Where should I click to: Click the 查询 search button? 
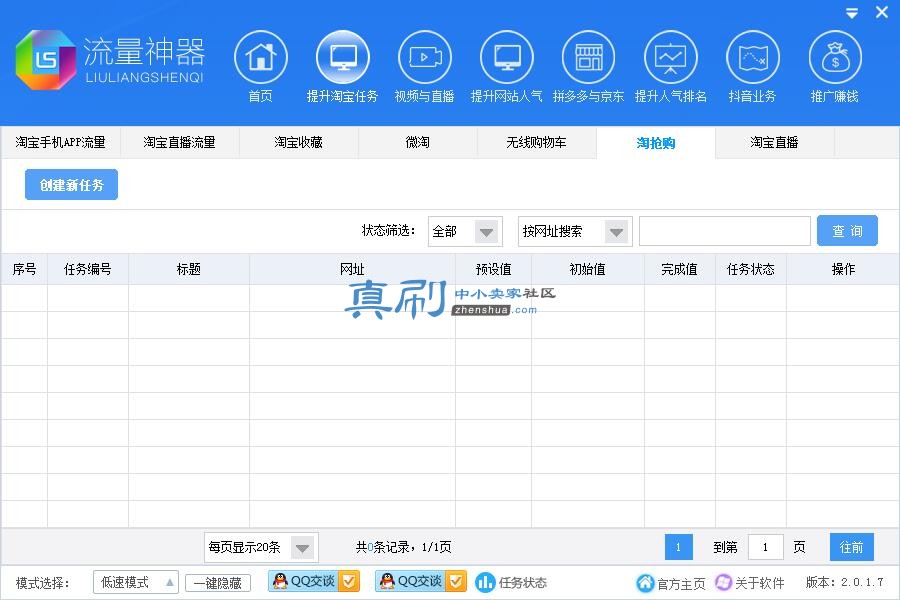point(847,231)
